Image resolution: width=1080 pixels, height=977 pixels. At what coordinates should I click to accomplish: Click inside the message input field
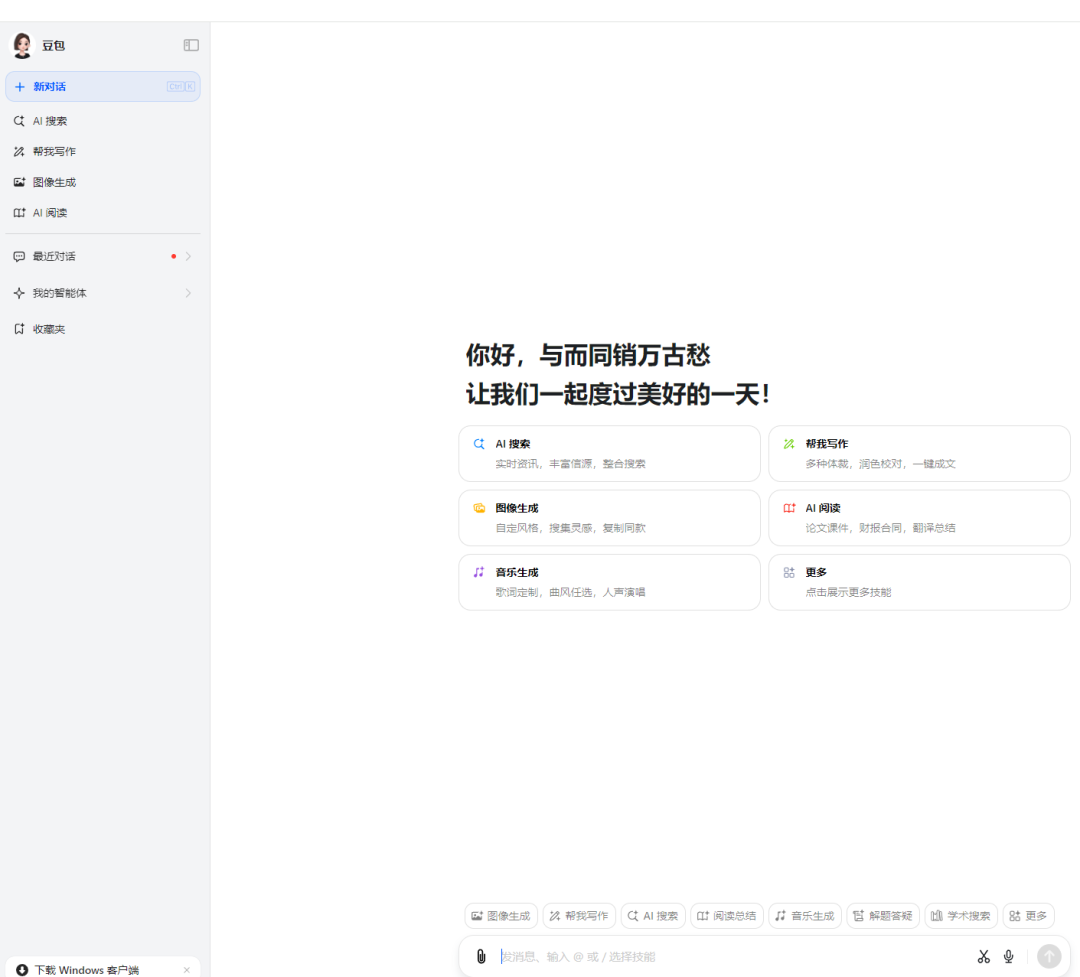(700, 956)
